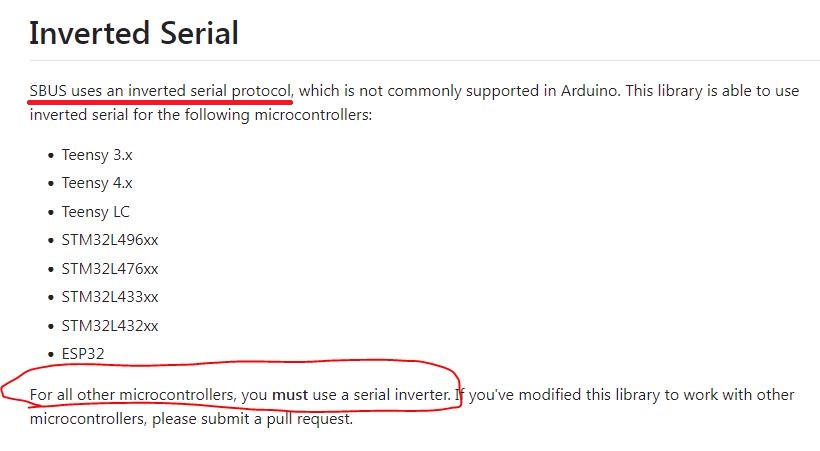
Task: Click the "STM32L496xx" list entry
Action: coord(110,240)
